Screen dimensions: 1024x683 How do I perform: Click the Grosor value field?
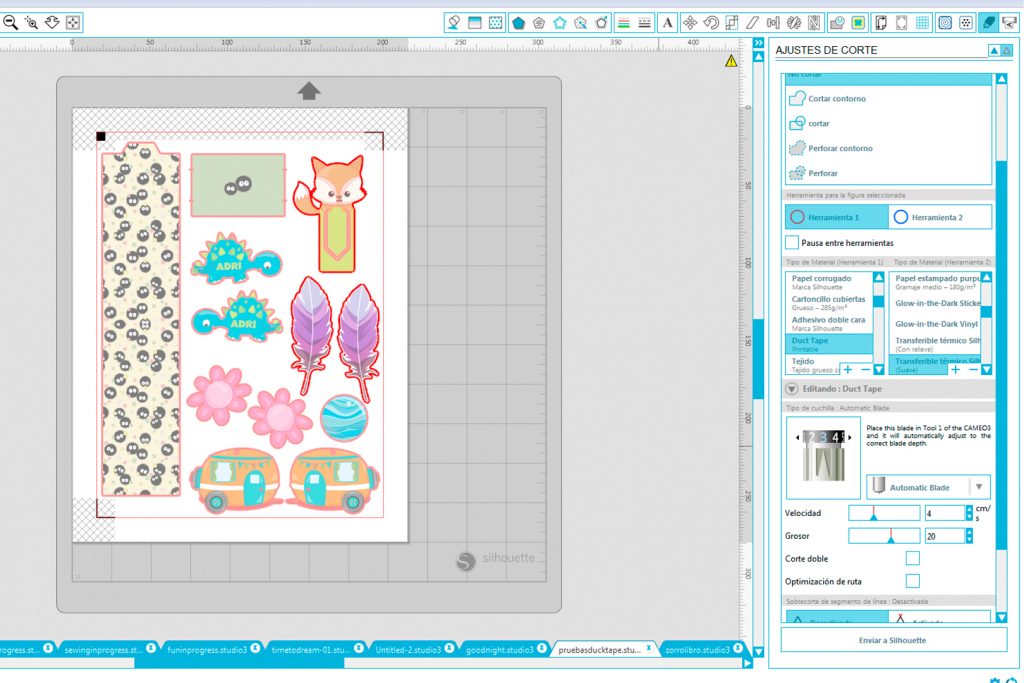click(x=944, y=536)
